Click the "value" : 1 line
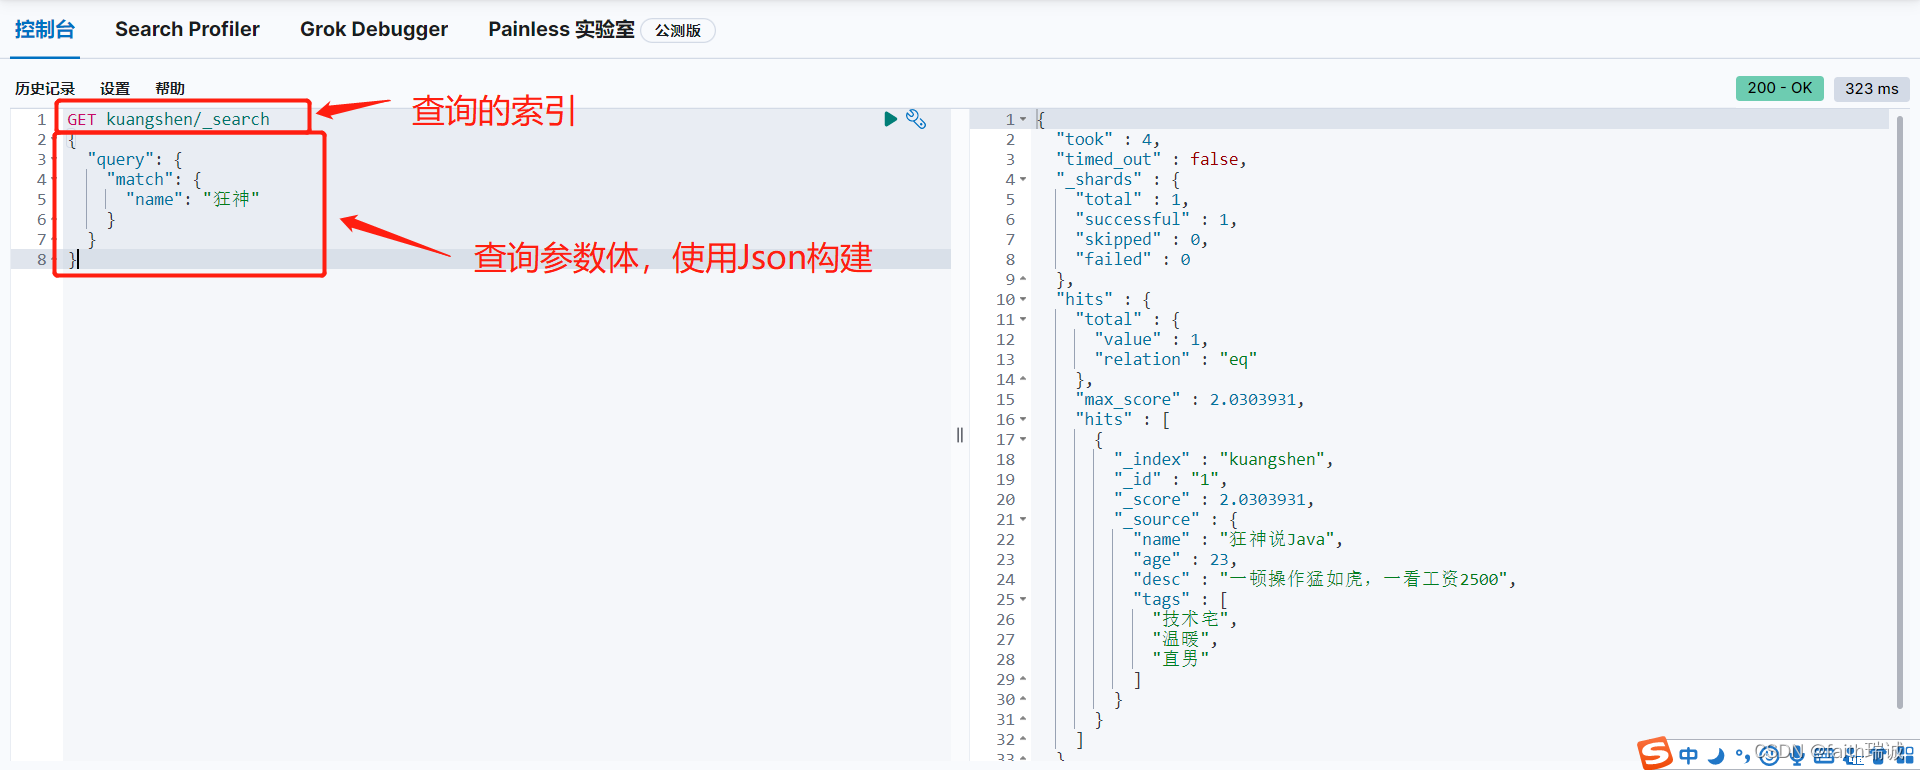 [1151, 339]
